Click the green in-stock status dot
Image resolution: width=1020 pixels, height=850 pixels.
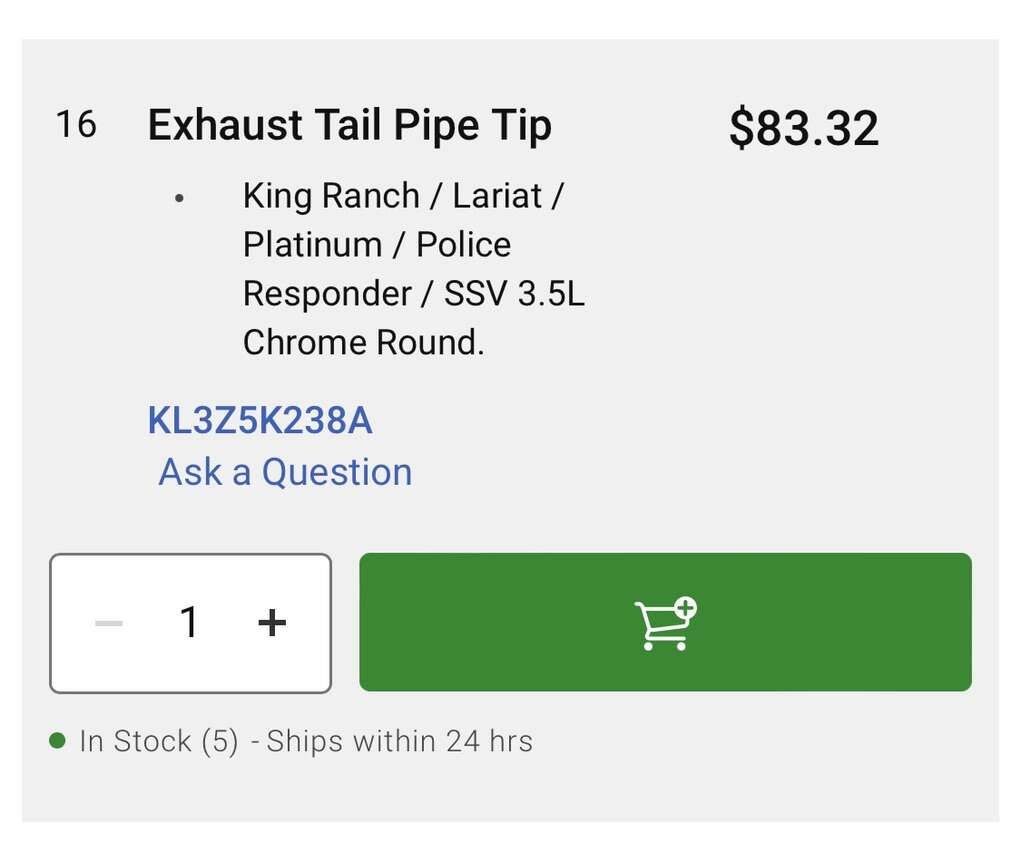pyautogui.click(x=58, y=741)
